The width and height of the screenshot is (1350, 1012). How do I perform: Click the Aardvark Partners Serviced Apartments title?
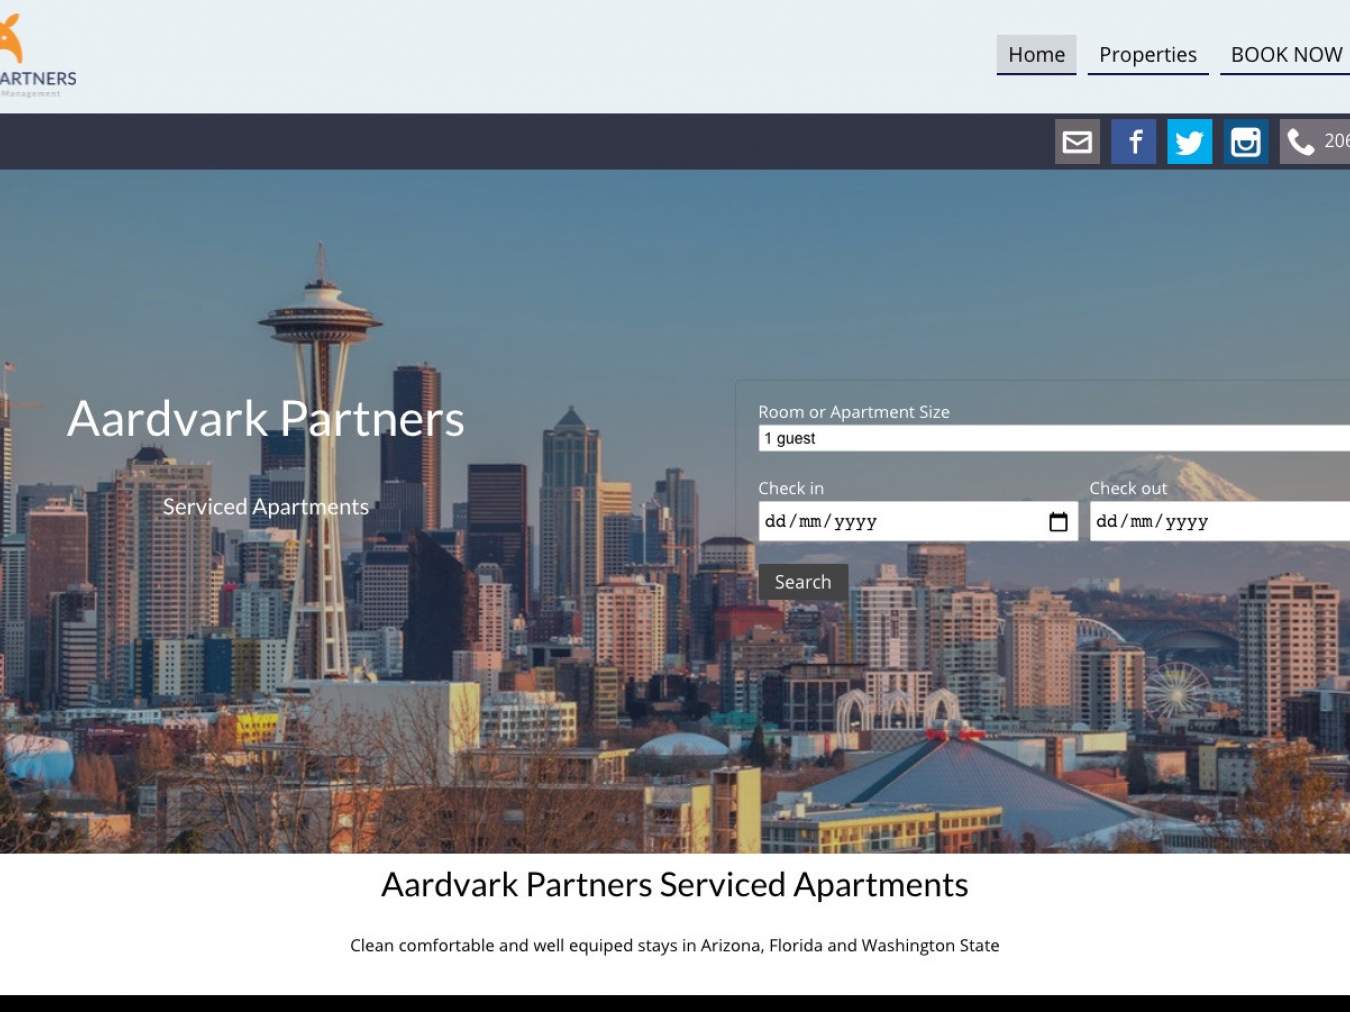tap(675, 885)
